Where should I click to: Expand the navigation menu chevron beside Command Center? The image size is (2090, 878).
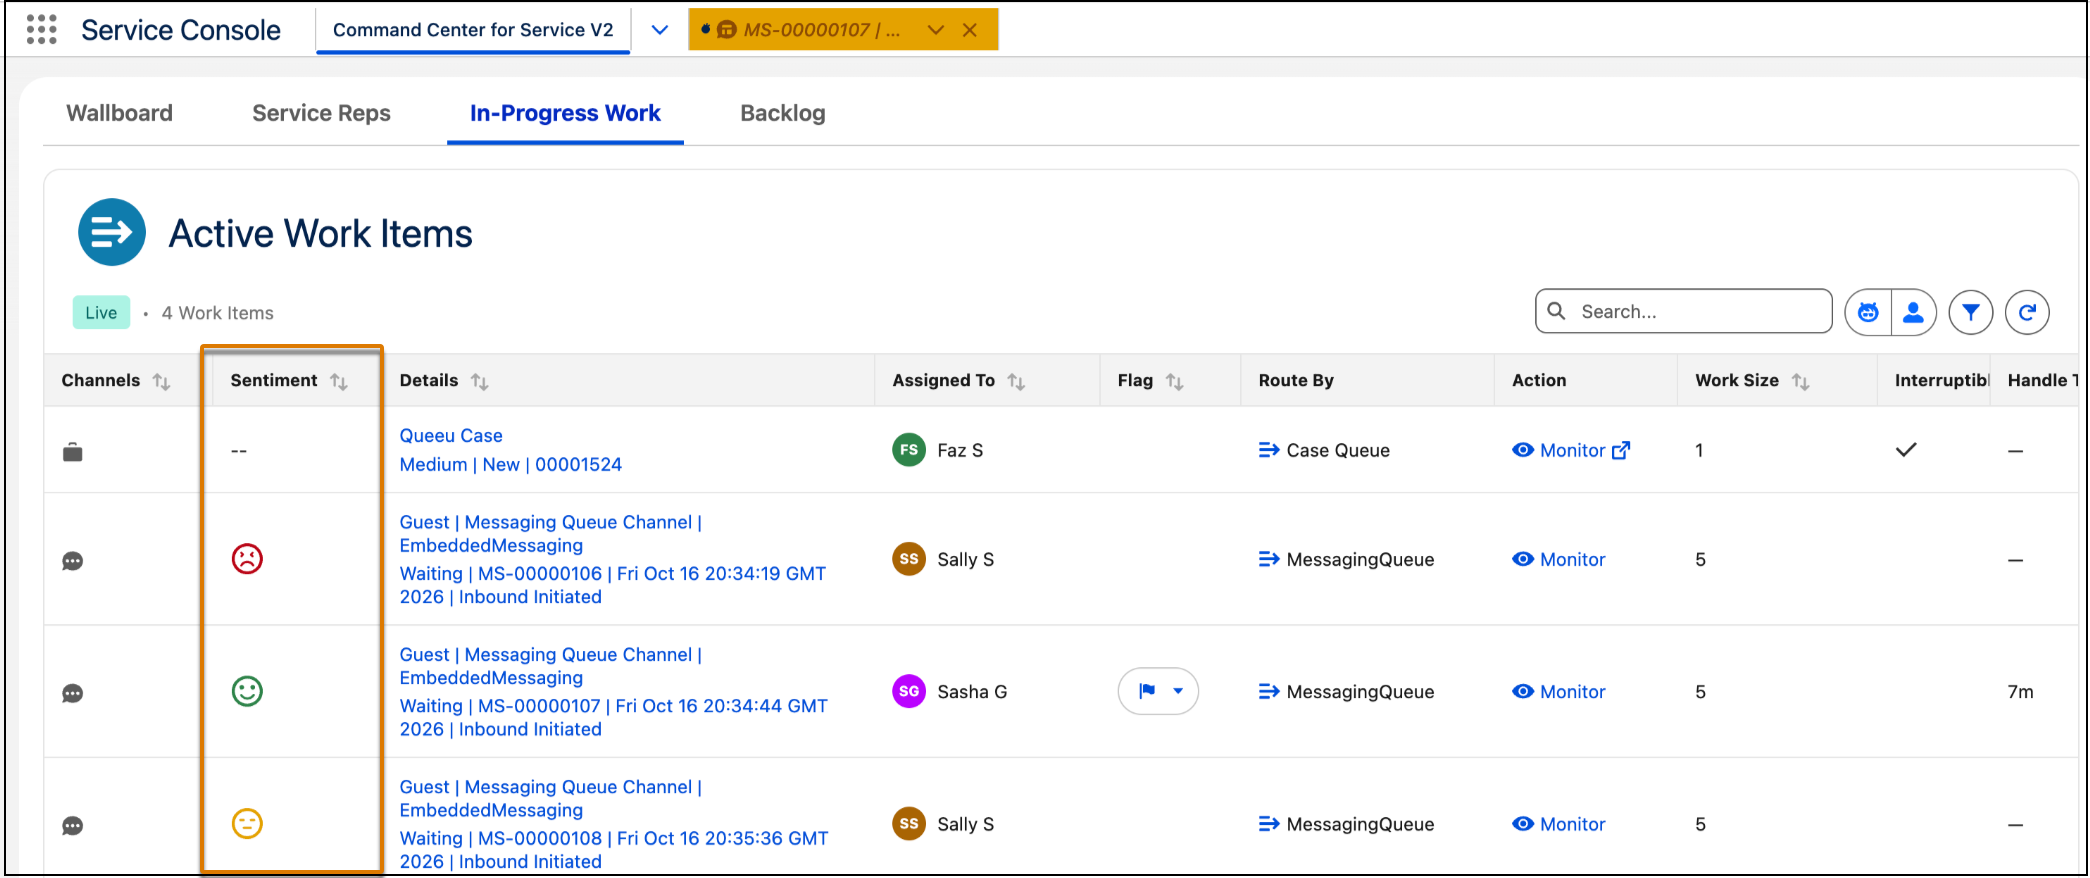click(659, 30)
